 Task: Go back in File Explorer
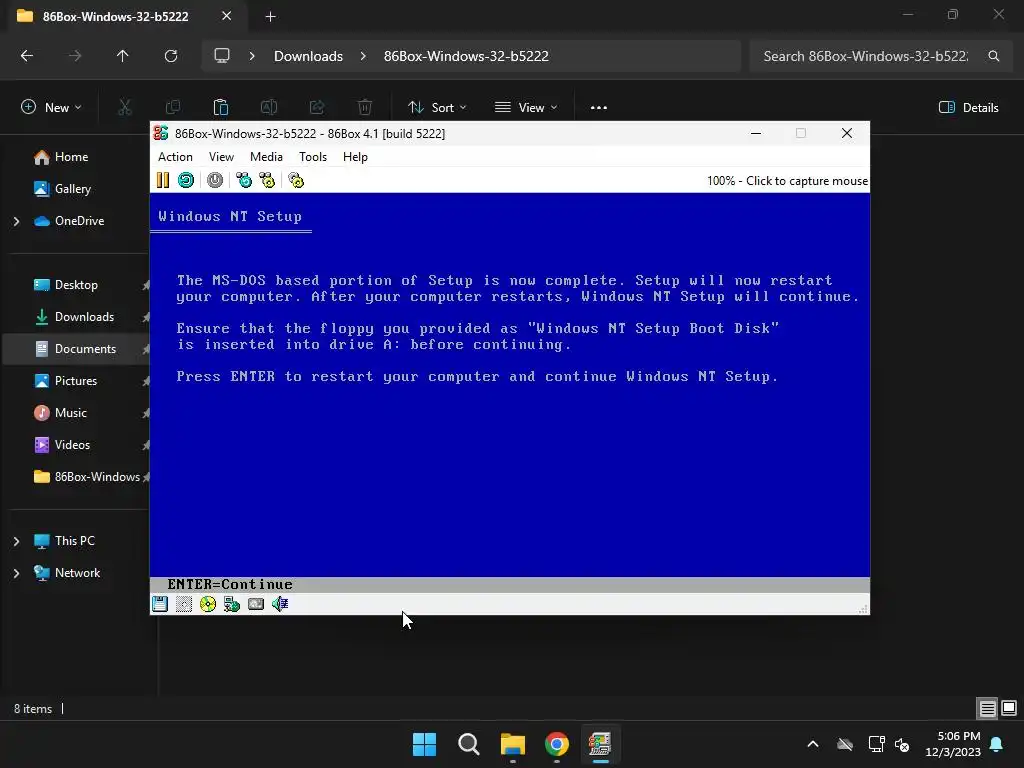(27, 56)
